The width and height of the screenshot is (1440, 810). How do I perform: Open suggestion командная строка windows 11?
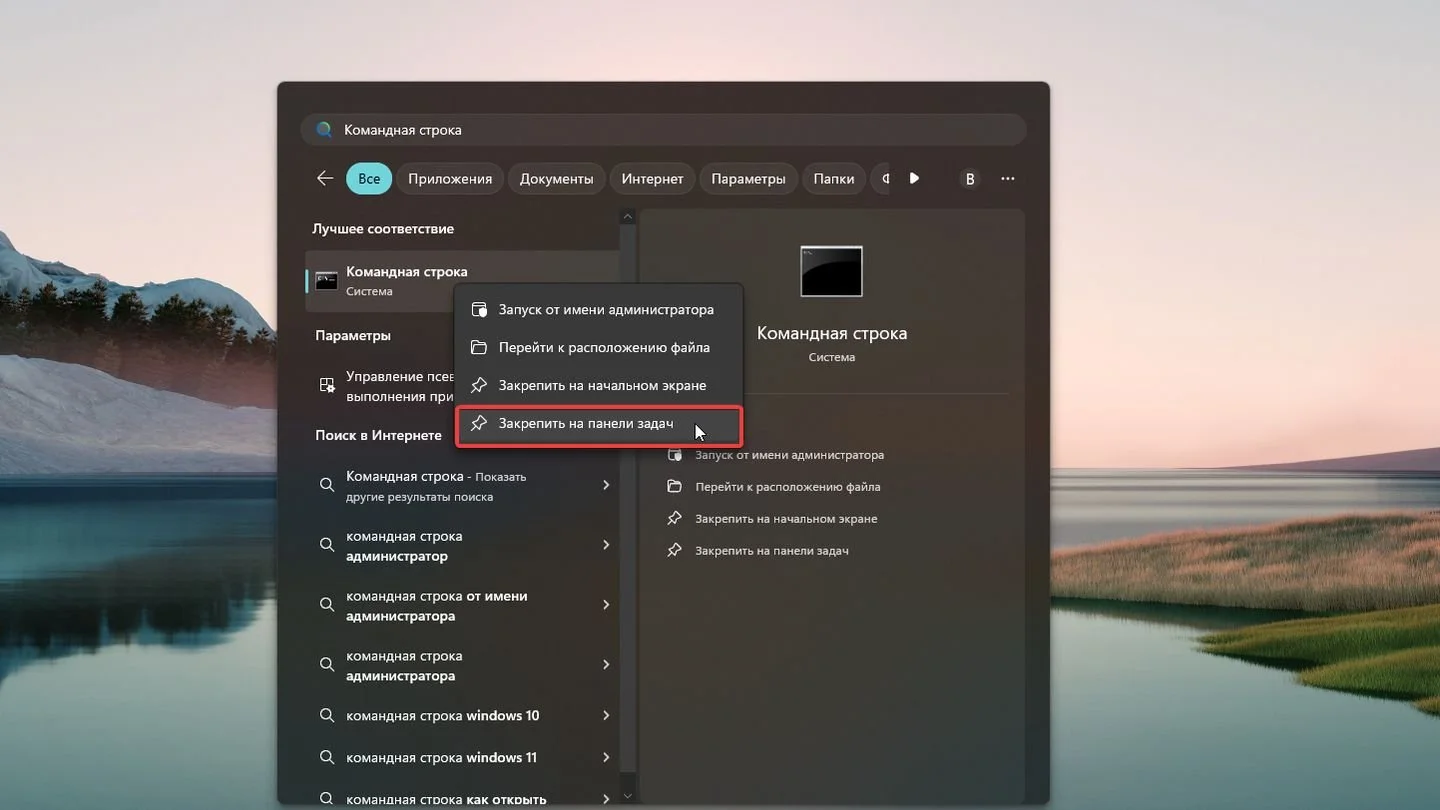click(x=461, y=758)
